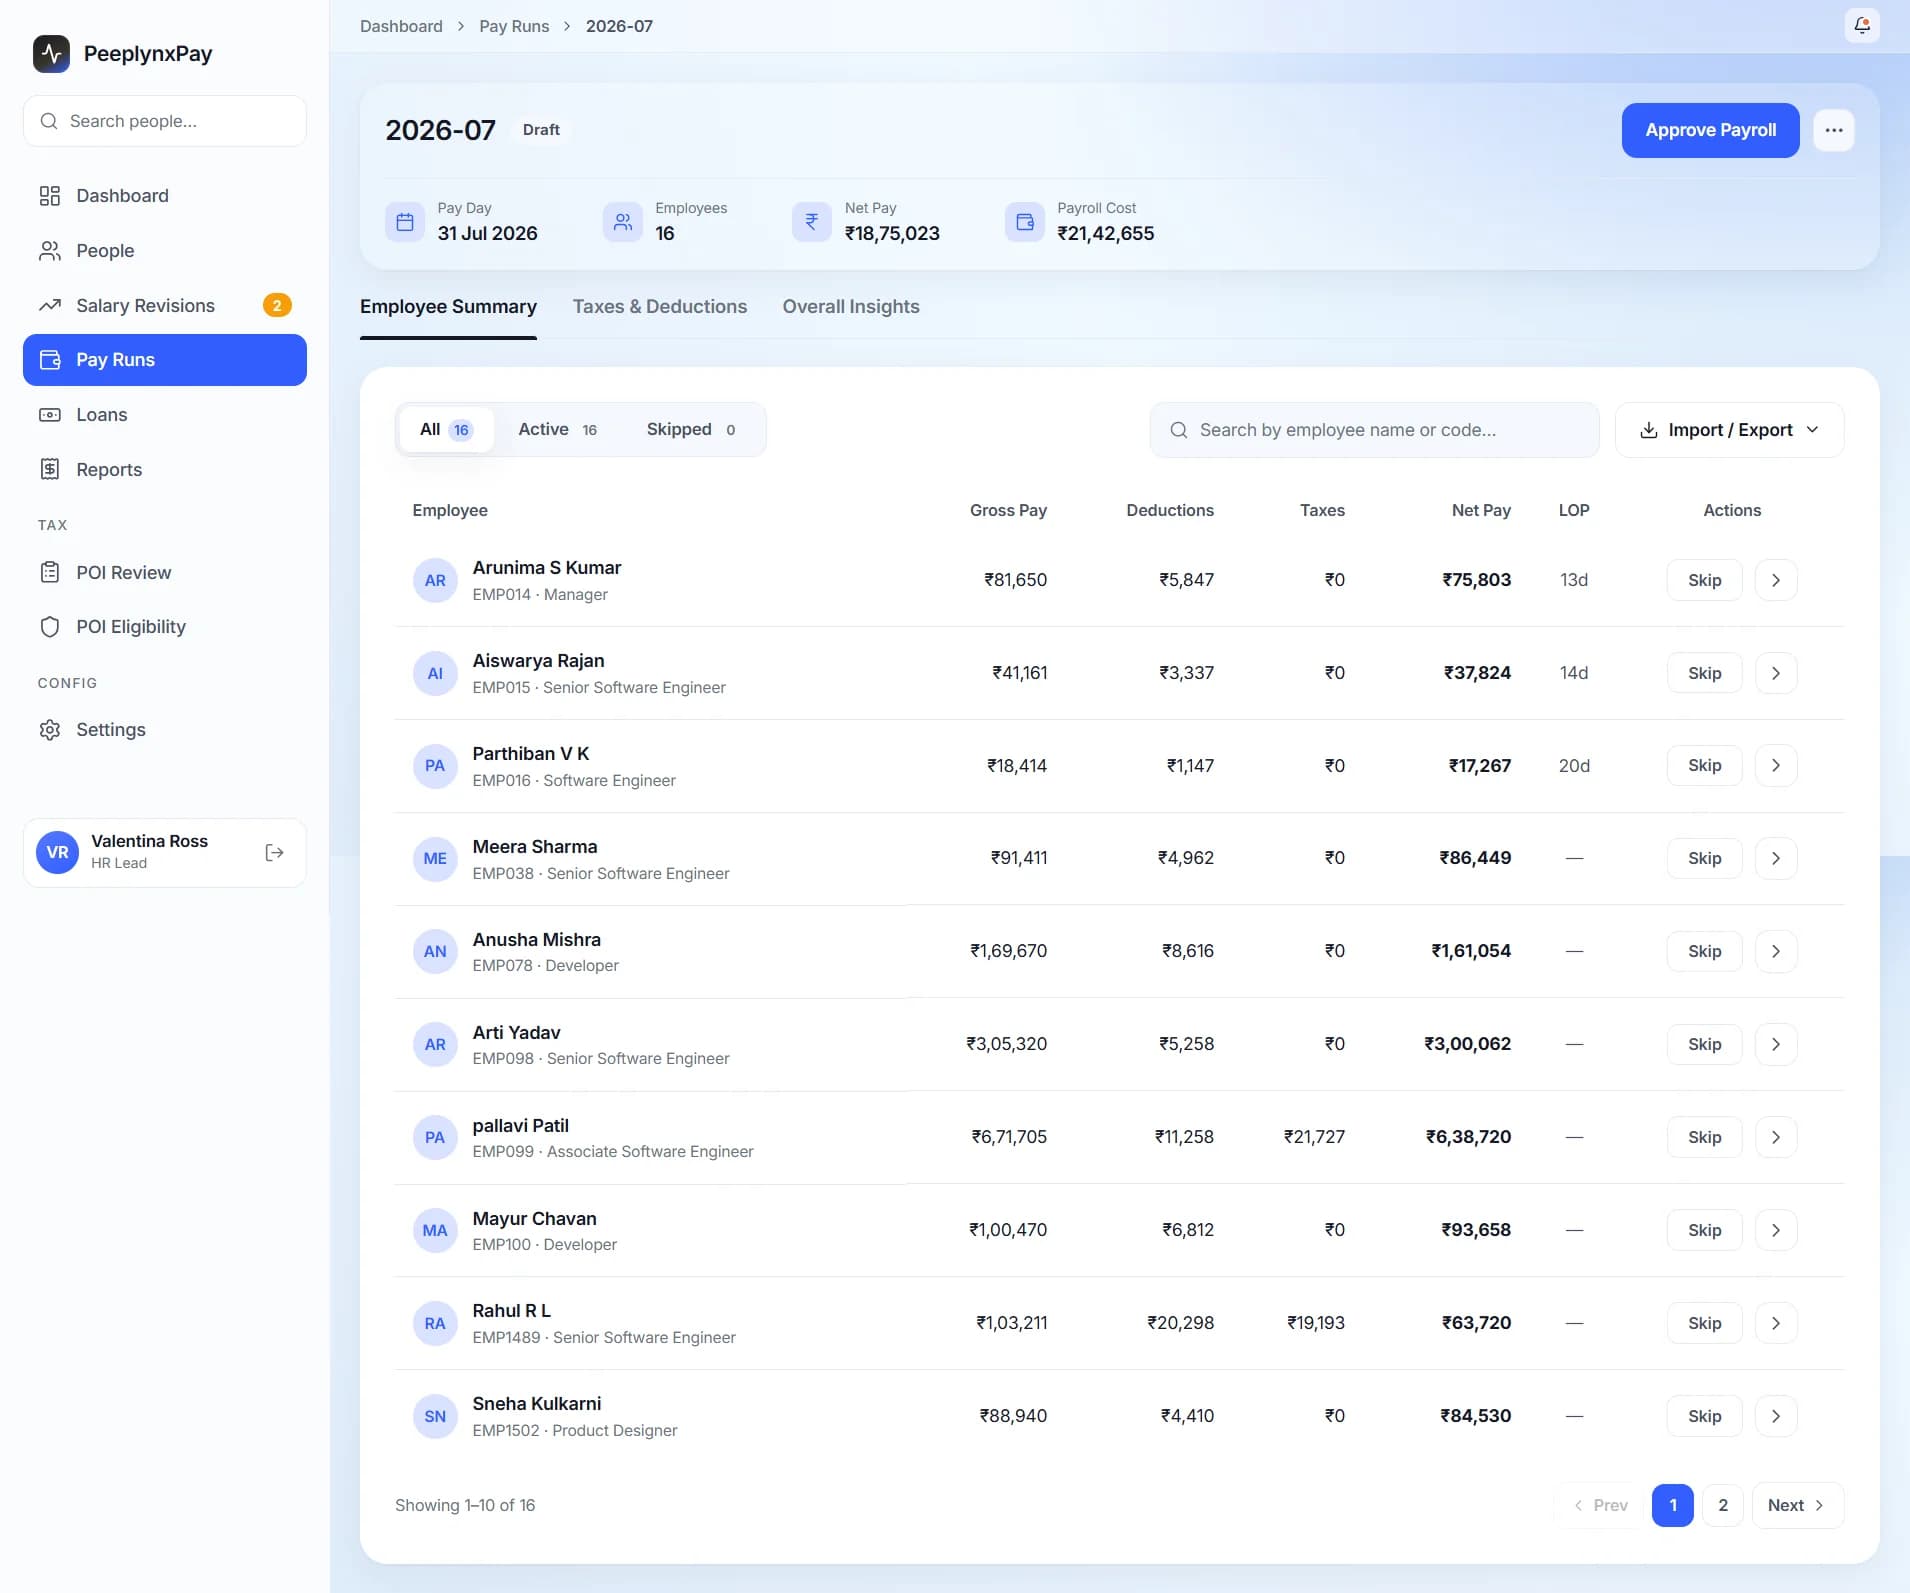Click the Pay Runs breadcrumb link

tap(514, 26)
